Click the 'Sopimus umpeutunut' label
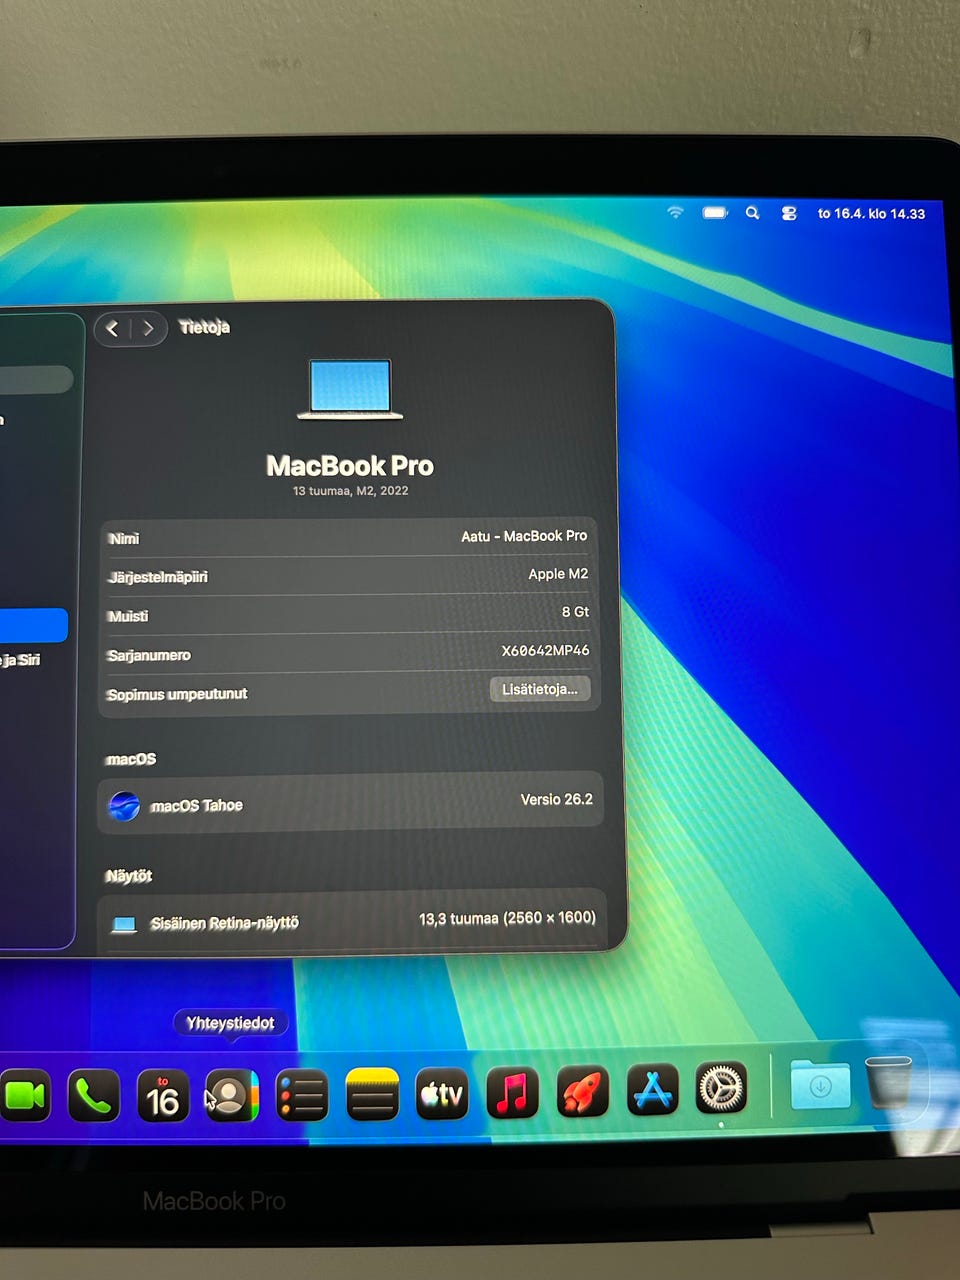This screenshot has height=1280, width=960. pyautogui.click(x=177, y=694)
